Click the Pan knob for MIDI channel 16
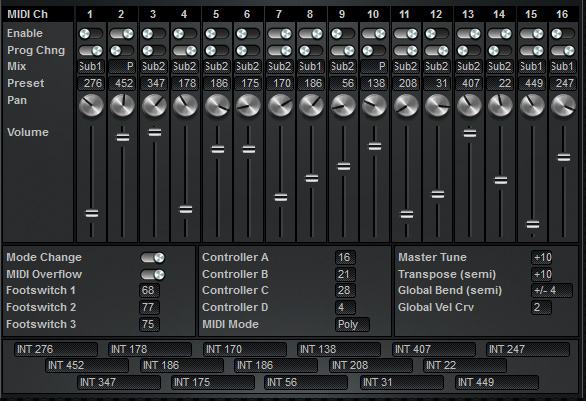 tap(563, 105)
